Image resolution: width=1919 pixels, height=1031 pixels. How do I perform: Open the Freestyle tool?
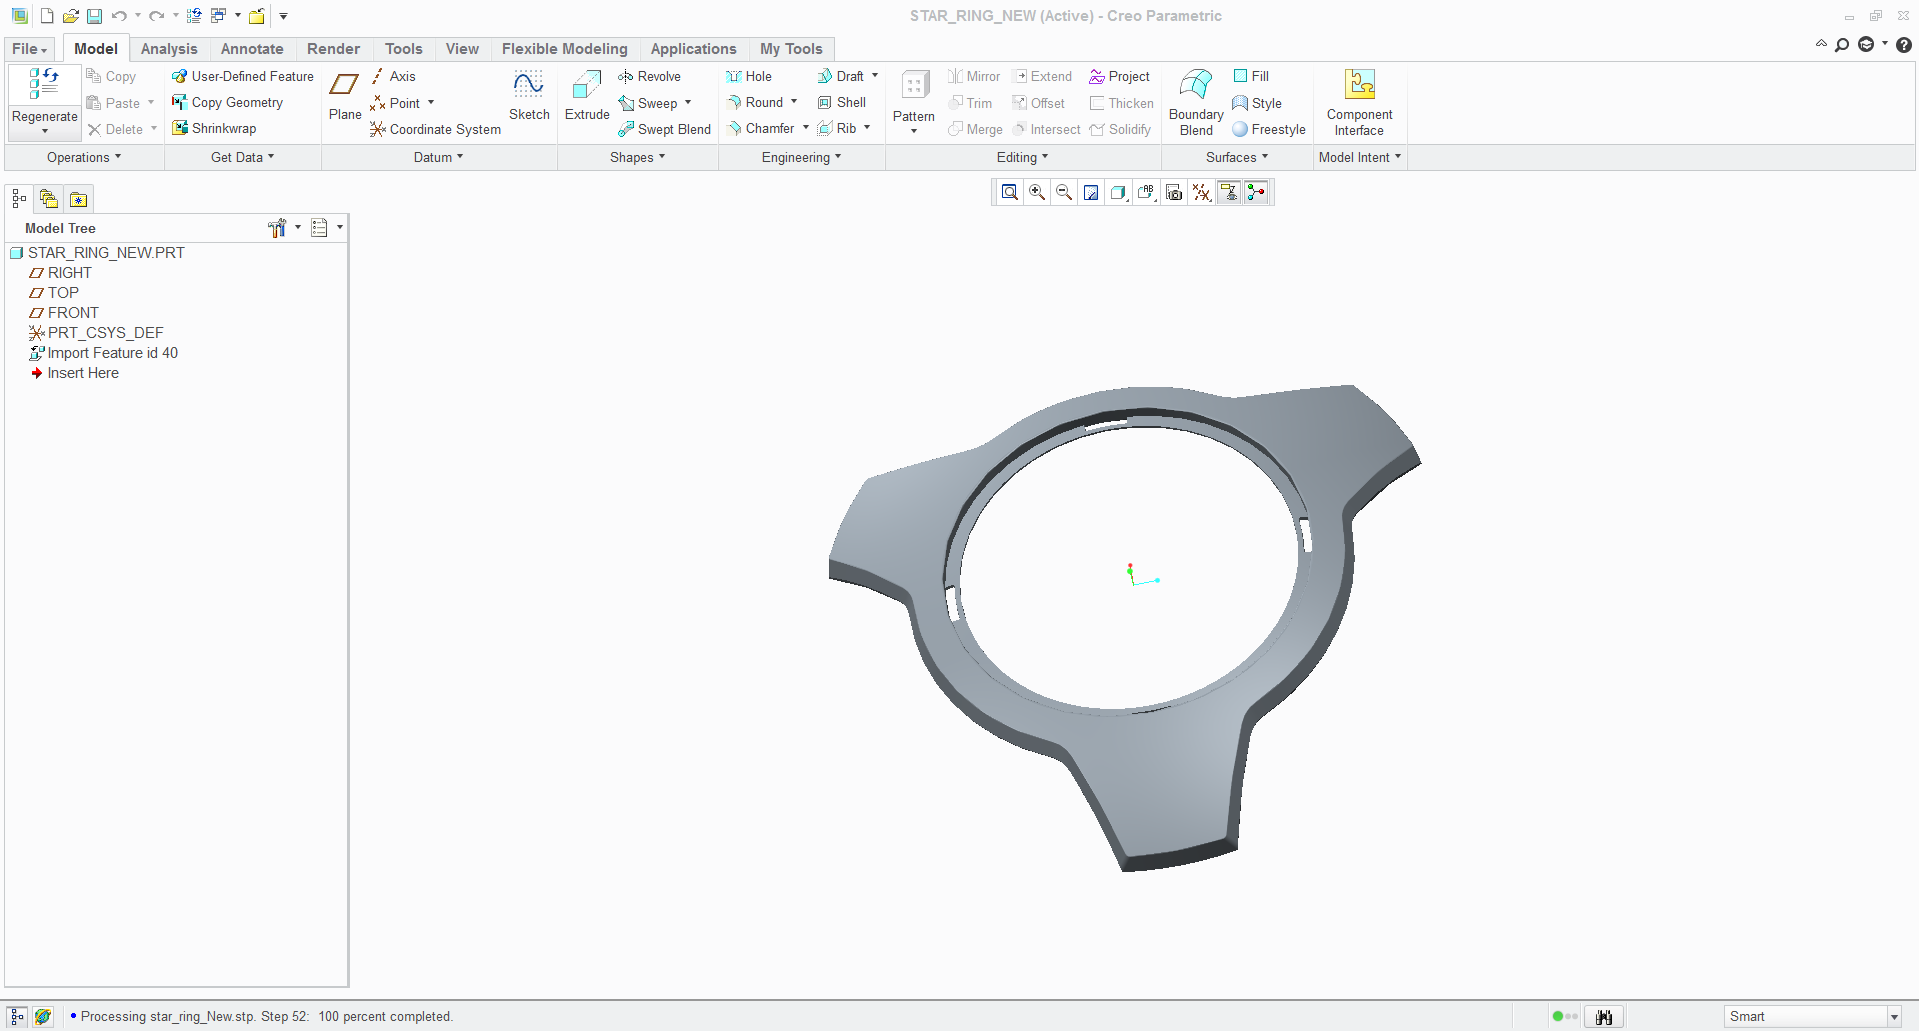pyautogui.click(x=1269, y=129)
